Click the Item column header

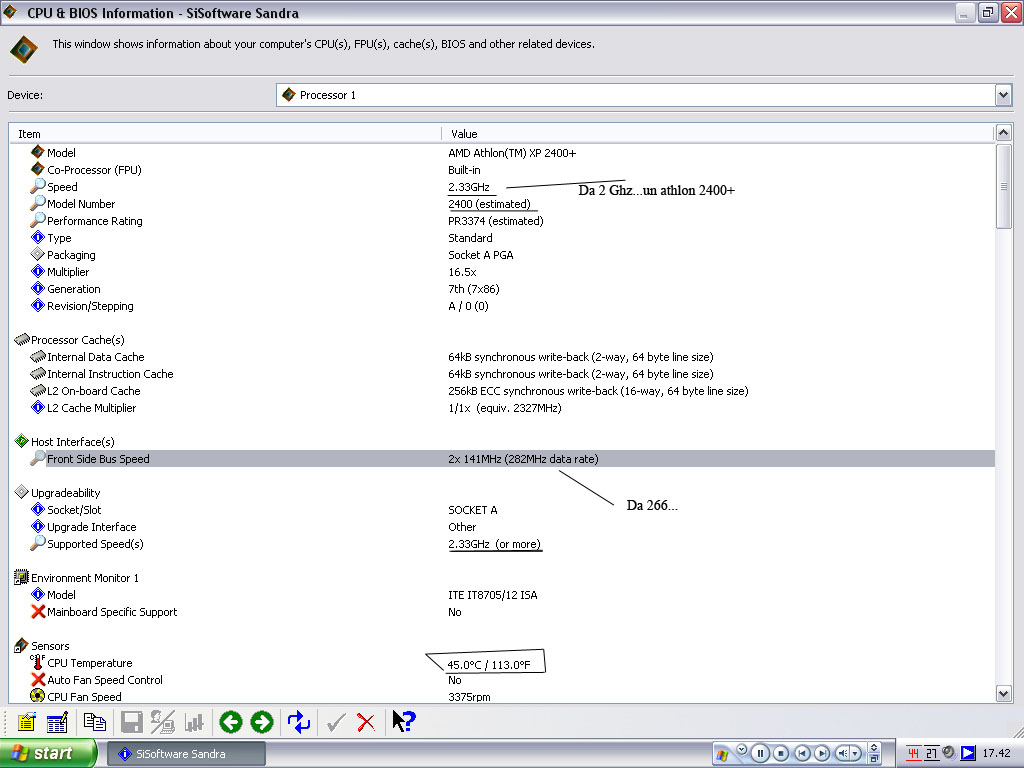pyautogui.click(x=225, y=134)
